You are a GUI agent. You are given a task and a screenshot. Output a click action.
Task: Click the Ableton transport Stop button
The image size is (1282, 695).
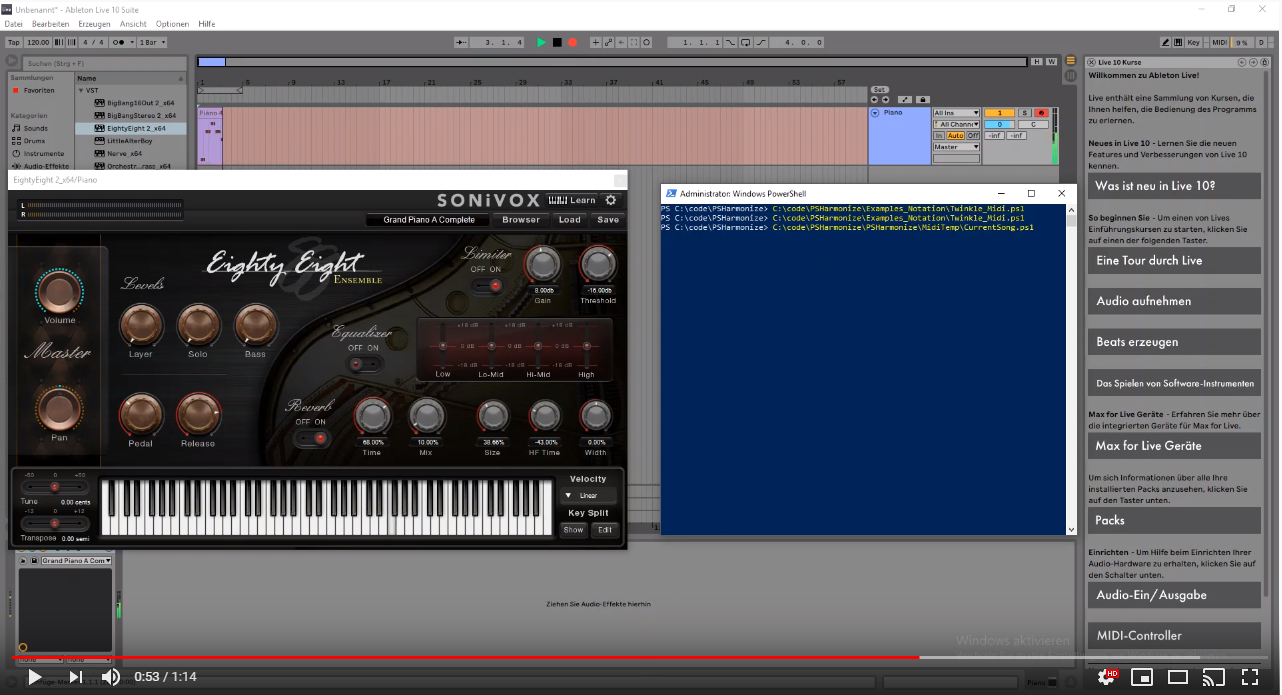[x=557, y=42]
